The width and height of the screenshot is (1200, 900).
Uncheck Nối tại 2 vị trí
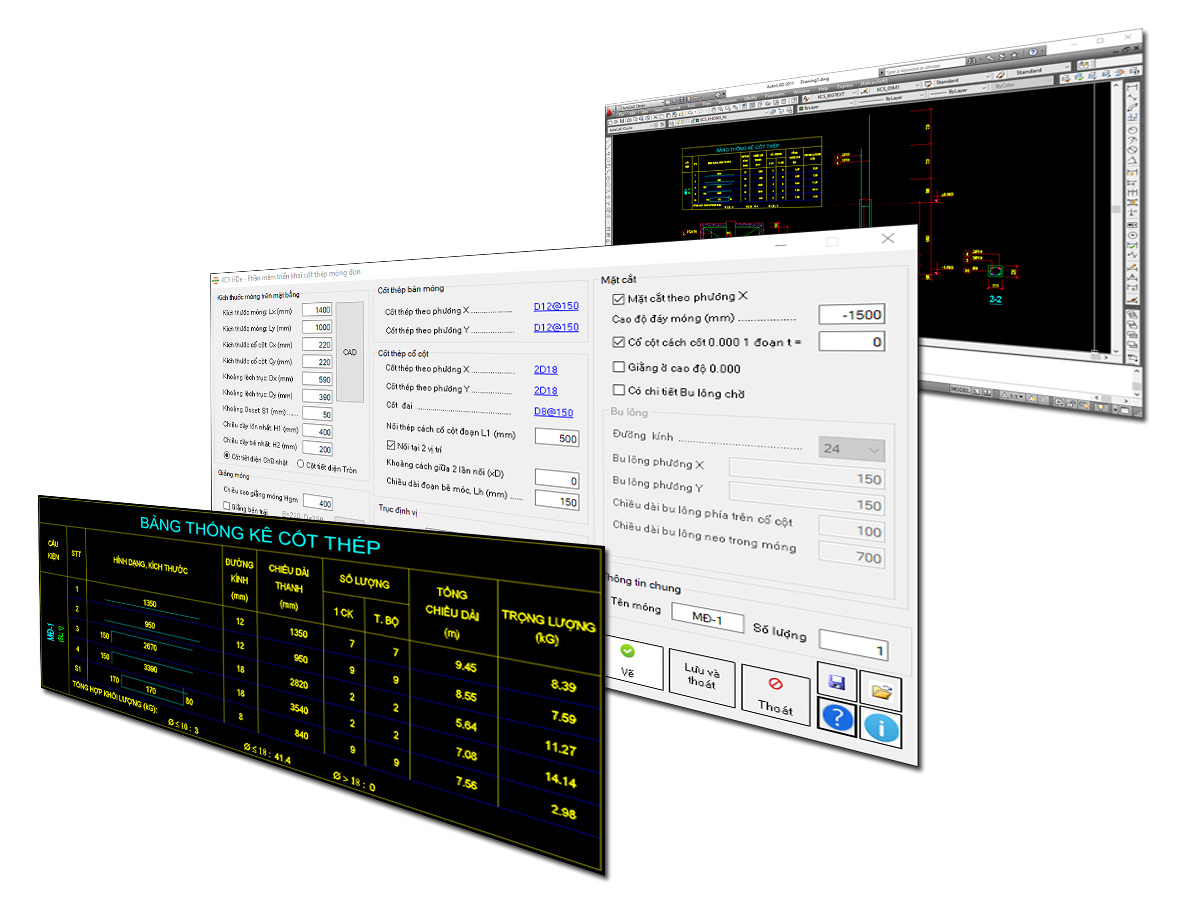[391, 444]
